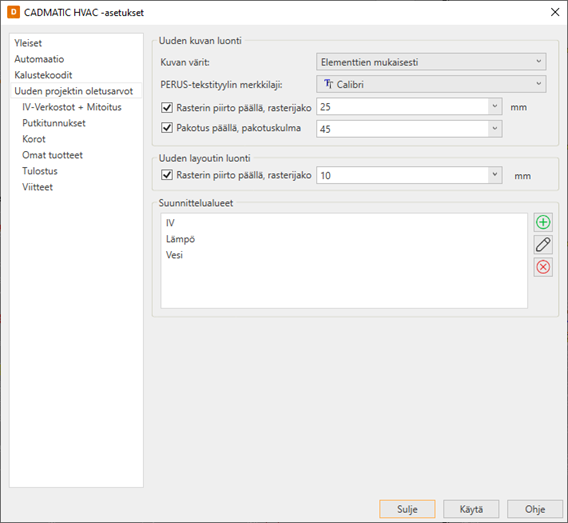568x523 pixels.
Task: Open IV-Verkostot + Mitoitus settings
Action: point(72,107)
